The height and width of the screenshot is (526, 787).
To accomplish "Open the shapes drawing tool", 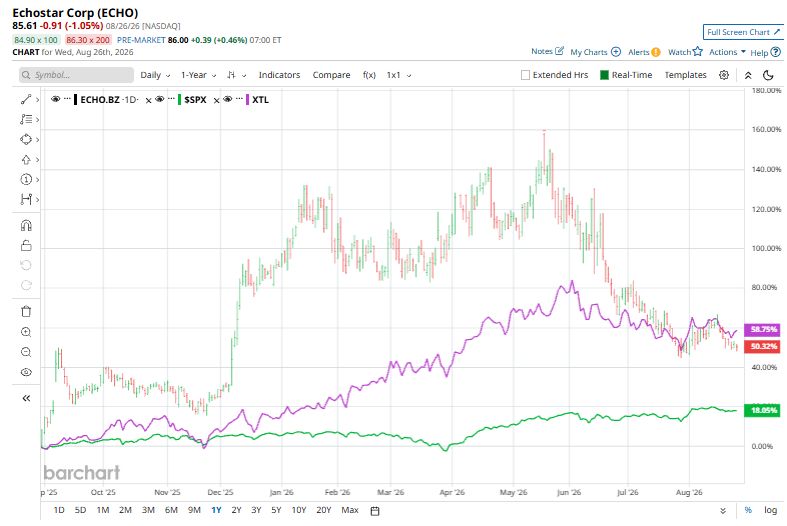I will [x=26, y=140].
